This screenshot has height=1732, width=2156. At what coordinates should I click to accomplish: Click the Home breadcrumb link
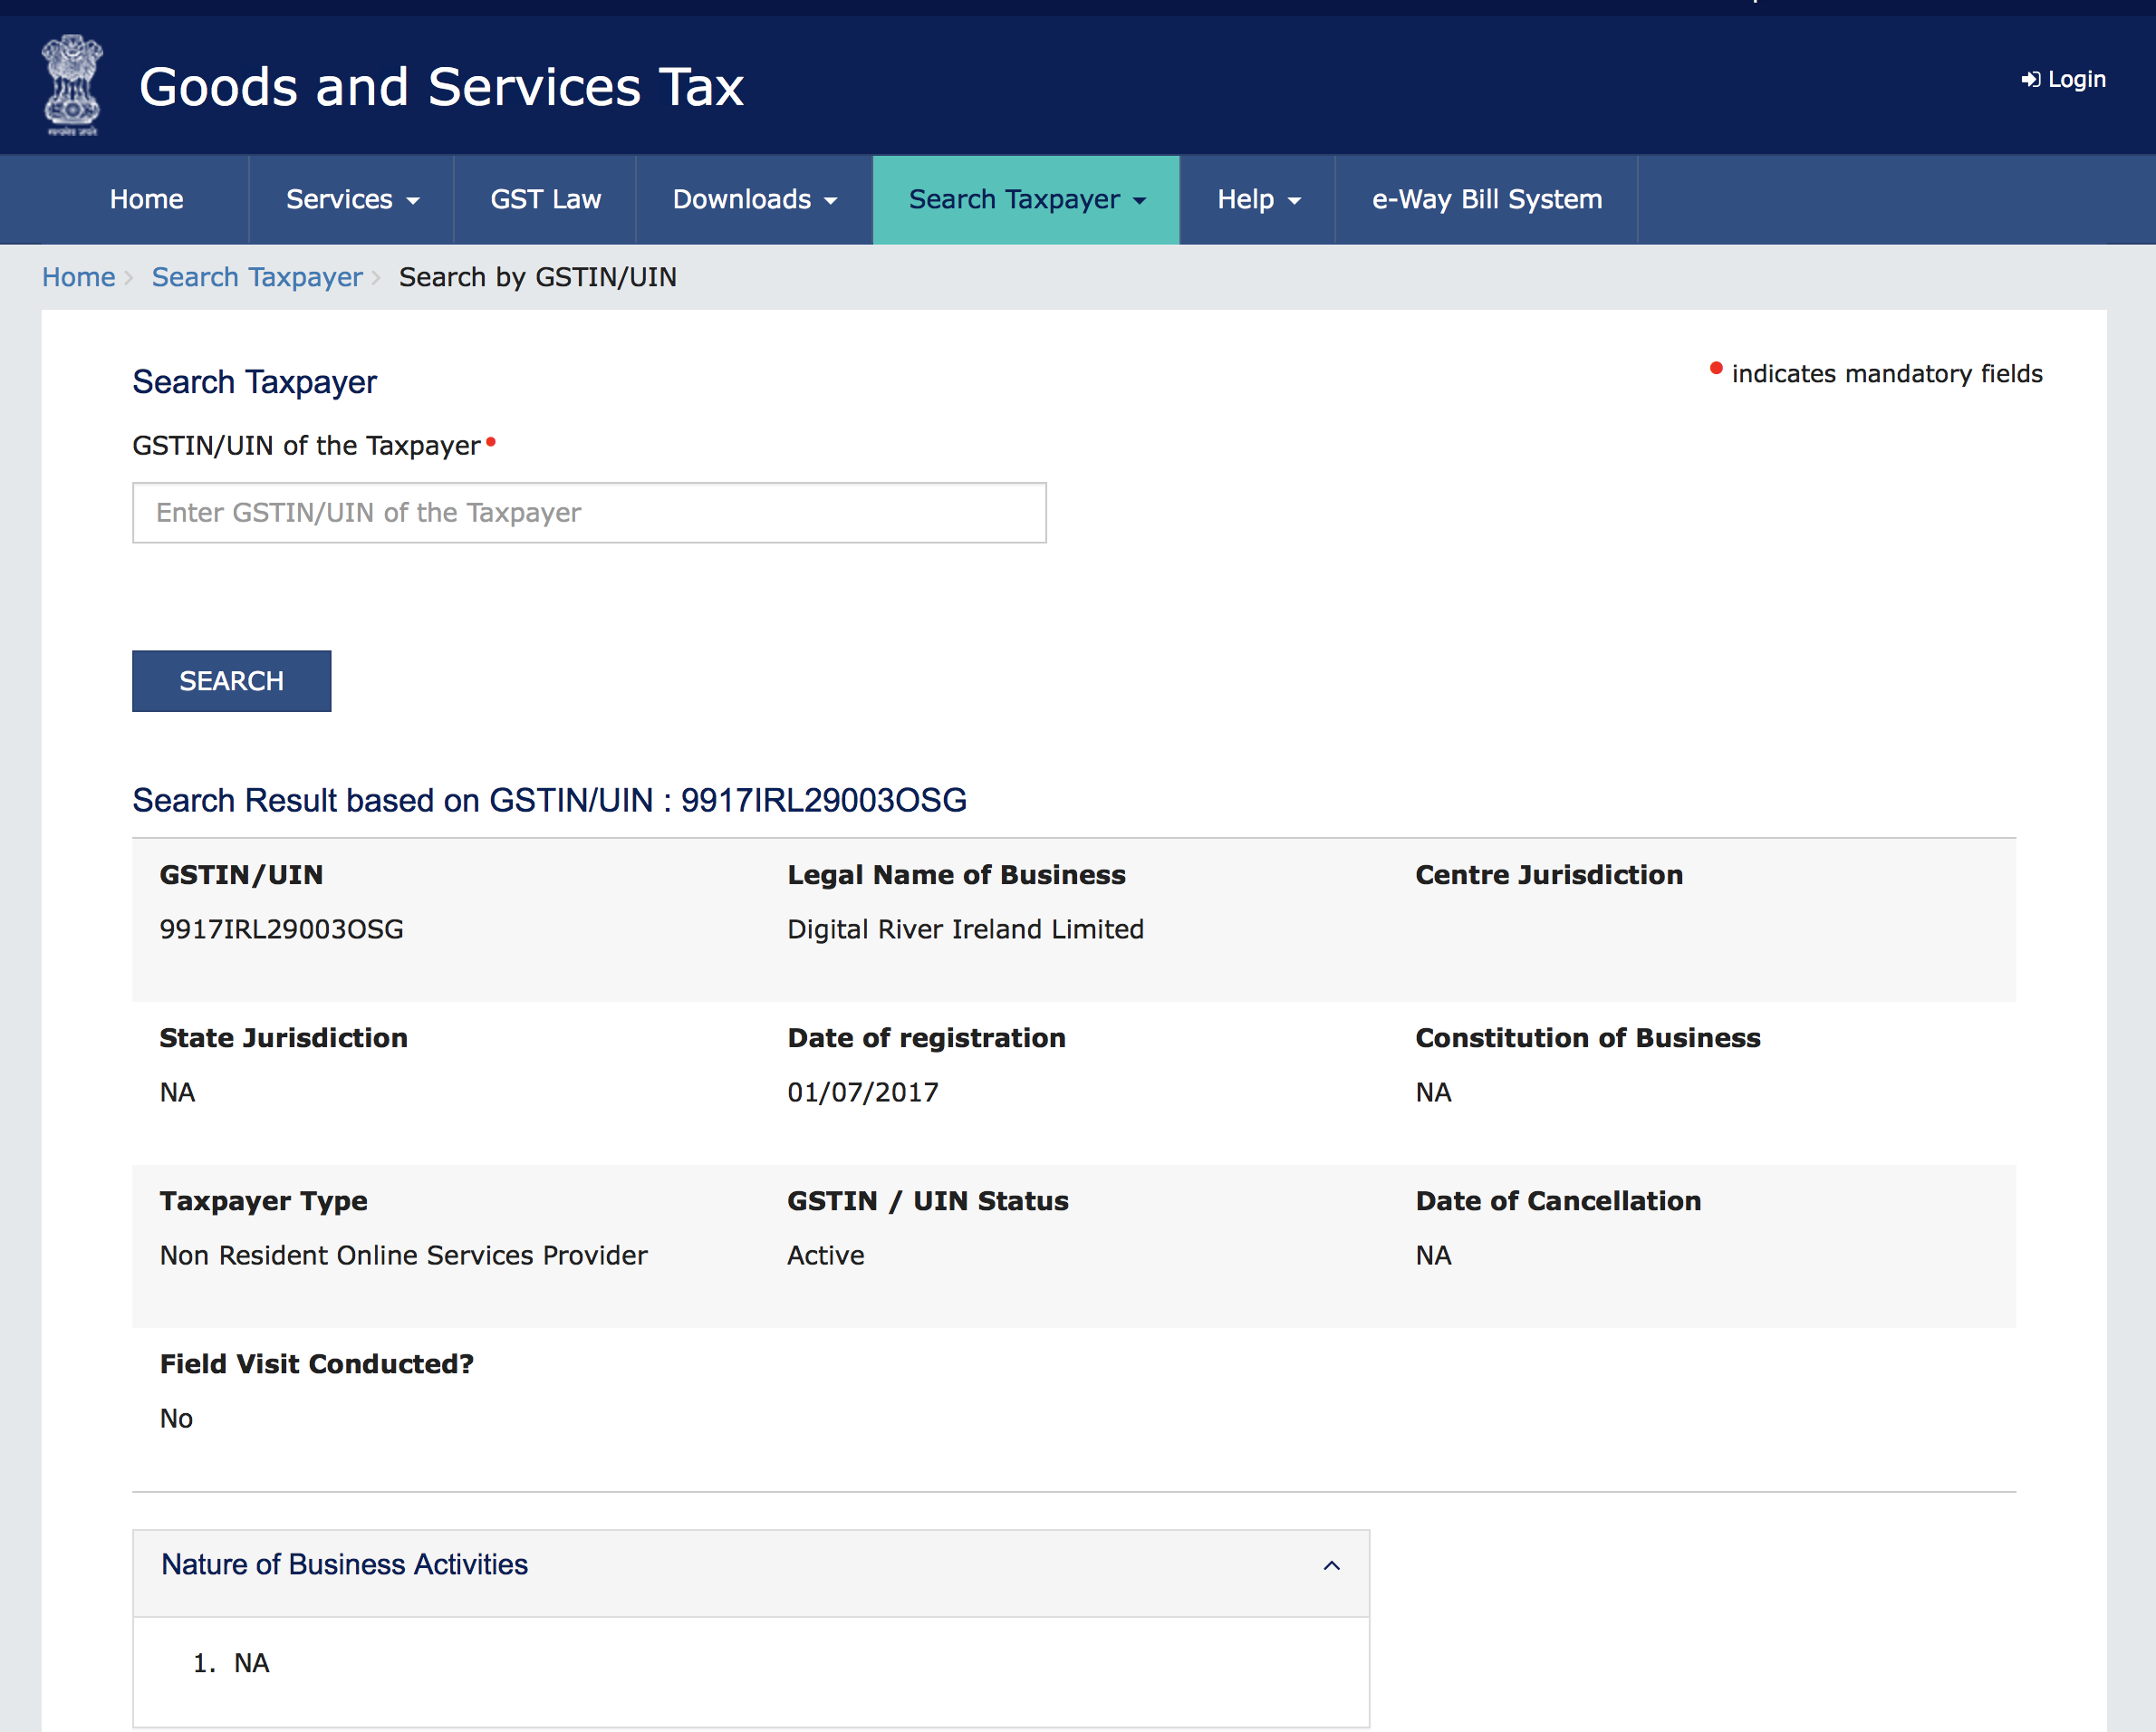(x=78, y=277)
